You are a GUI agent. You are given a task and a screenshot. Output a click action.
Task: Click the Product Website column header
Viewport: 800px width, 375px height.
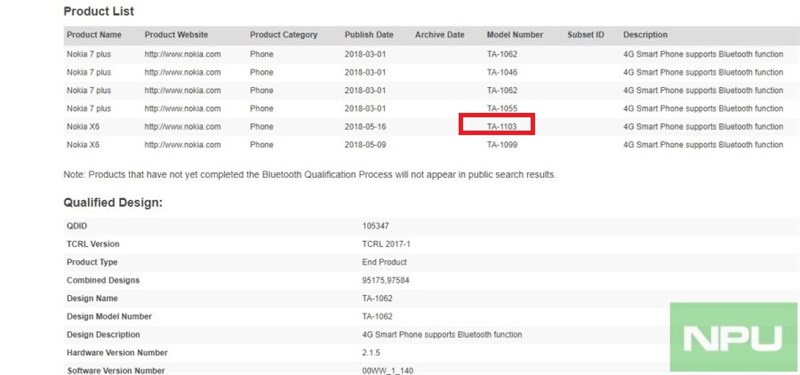pyautogui.click(x=176, y=35)
